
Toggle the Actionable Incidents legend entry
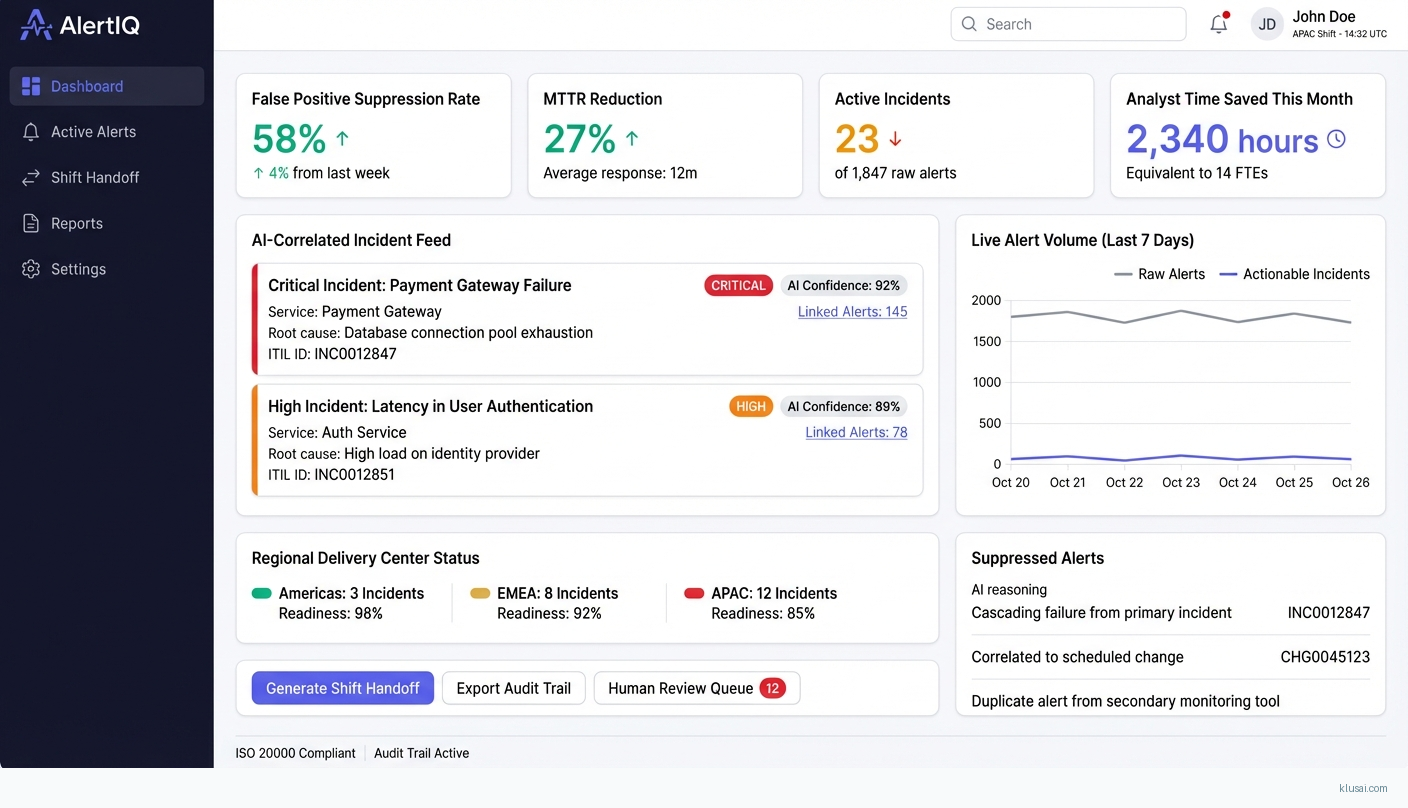pyautogui.click(x=1294, y=274)
